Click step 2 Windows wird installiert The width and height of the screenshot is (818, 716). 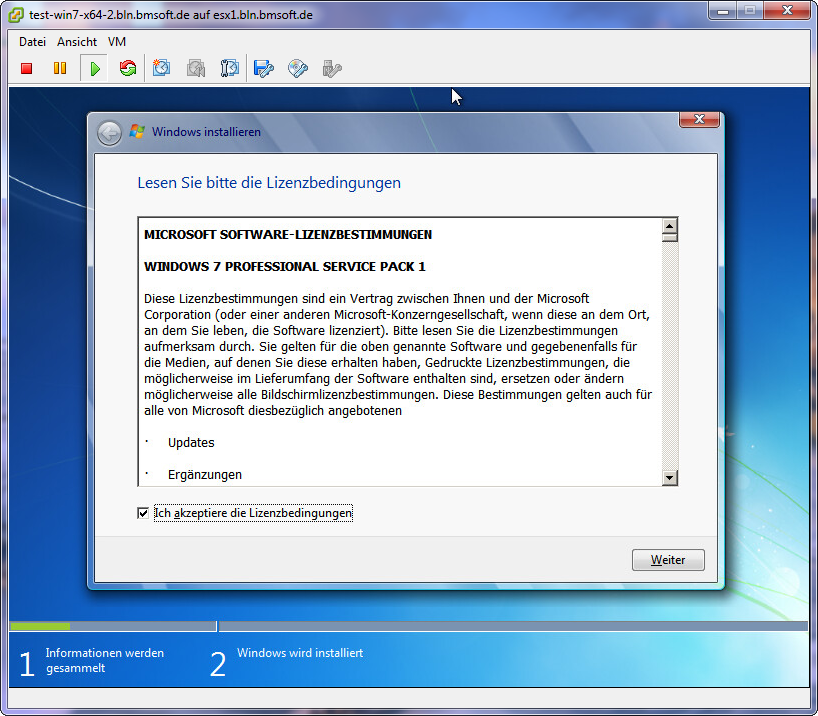(286, 662)
